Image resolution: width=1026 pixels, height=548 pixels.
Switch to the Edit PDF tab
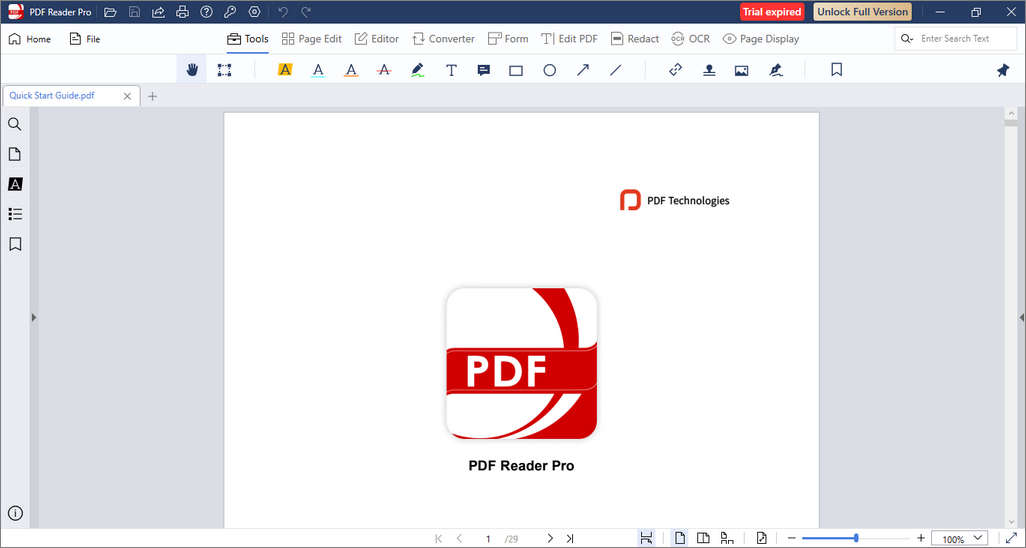point(569,39)
